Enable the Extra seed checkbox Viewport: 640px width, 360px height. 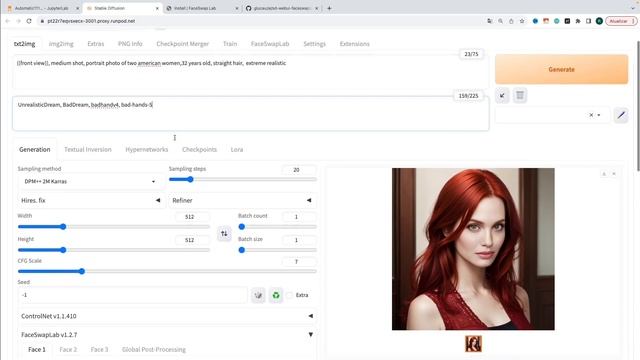289,295
